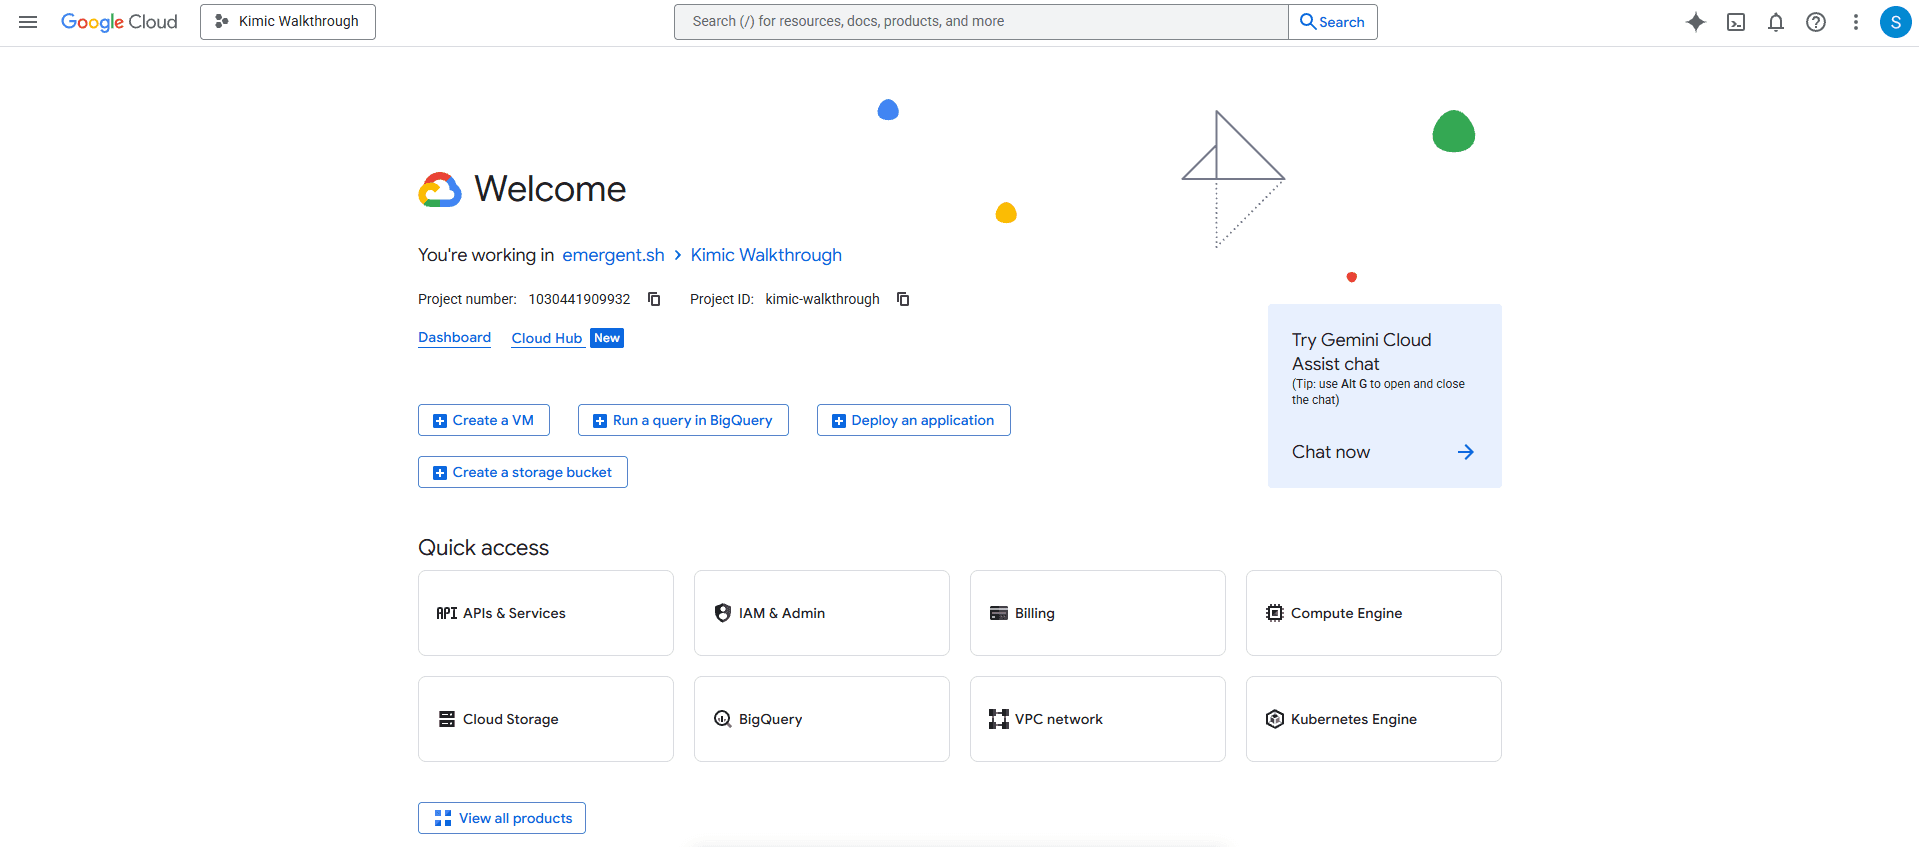Focus the resource search field
Screen dimensions: 1919x847
point(981,22)
